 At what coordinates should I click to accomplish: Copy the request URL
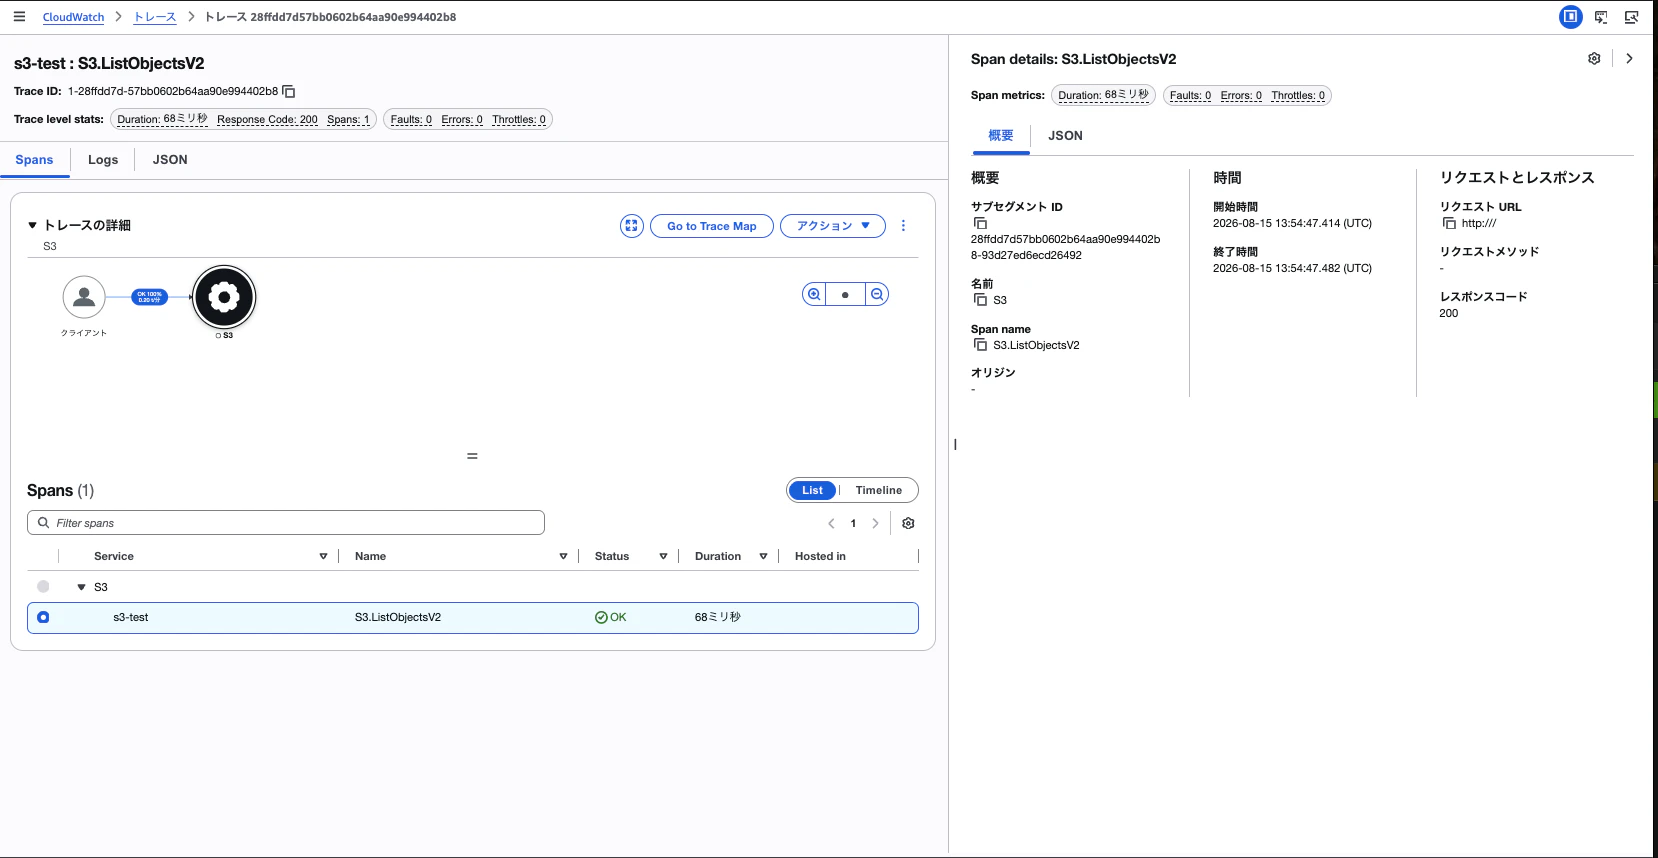[1449, 223]
